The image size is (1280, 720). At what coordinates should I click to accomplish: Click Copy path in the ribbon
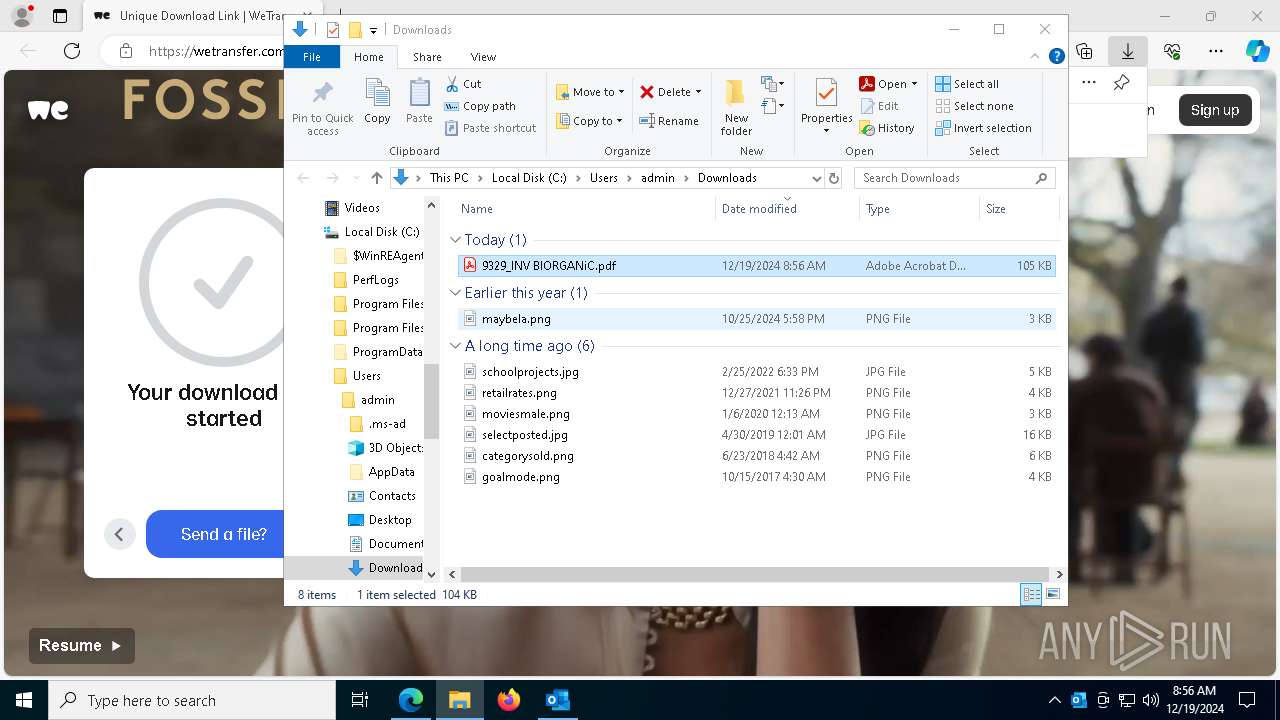480,106
